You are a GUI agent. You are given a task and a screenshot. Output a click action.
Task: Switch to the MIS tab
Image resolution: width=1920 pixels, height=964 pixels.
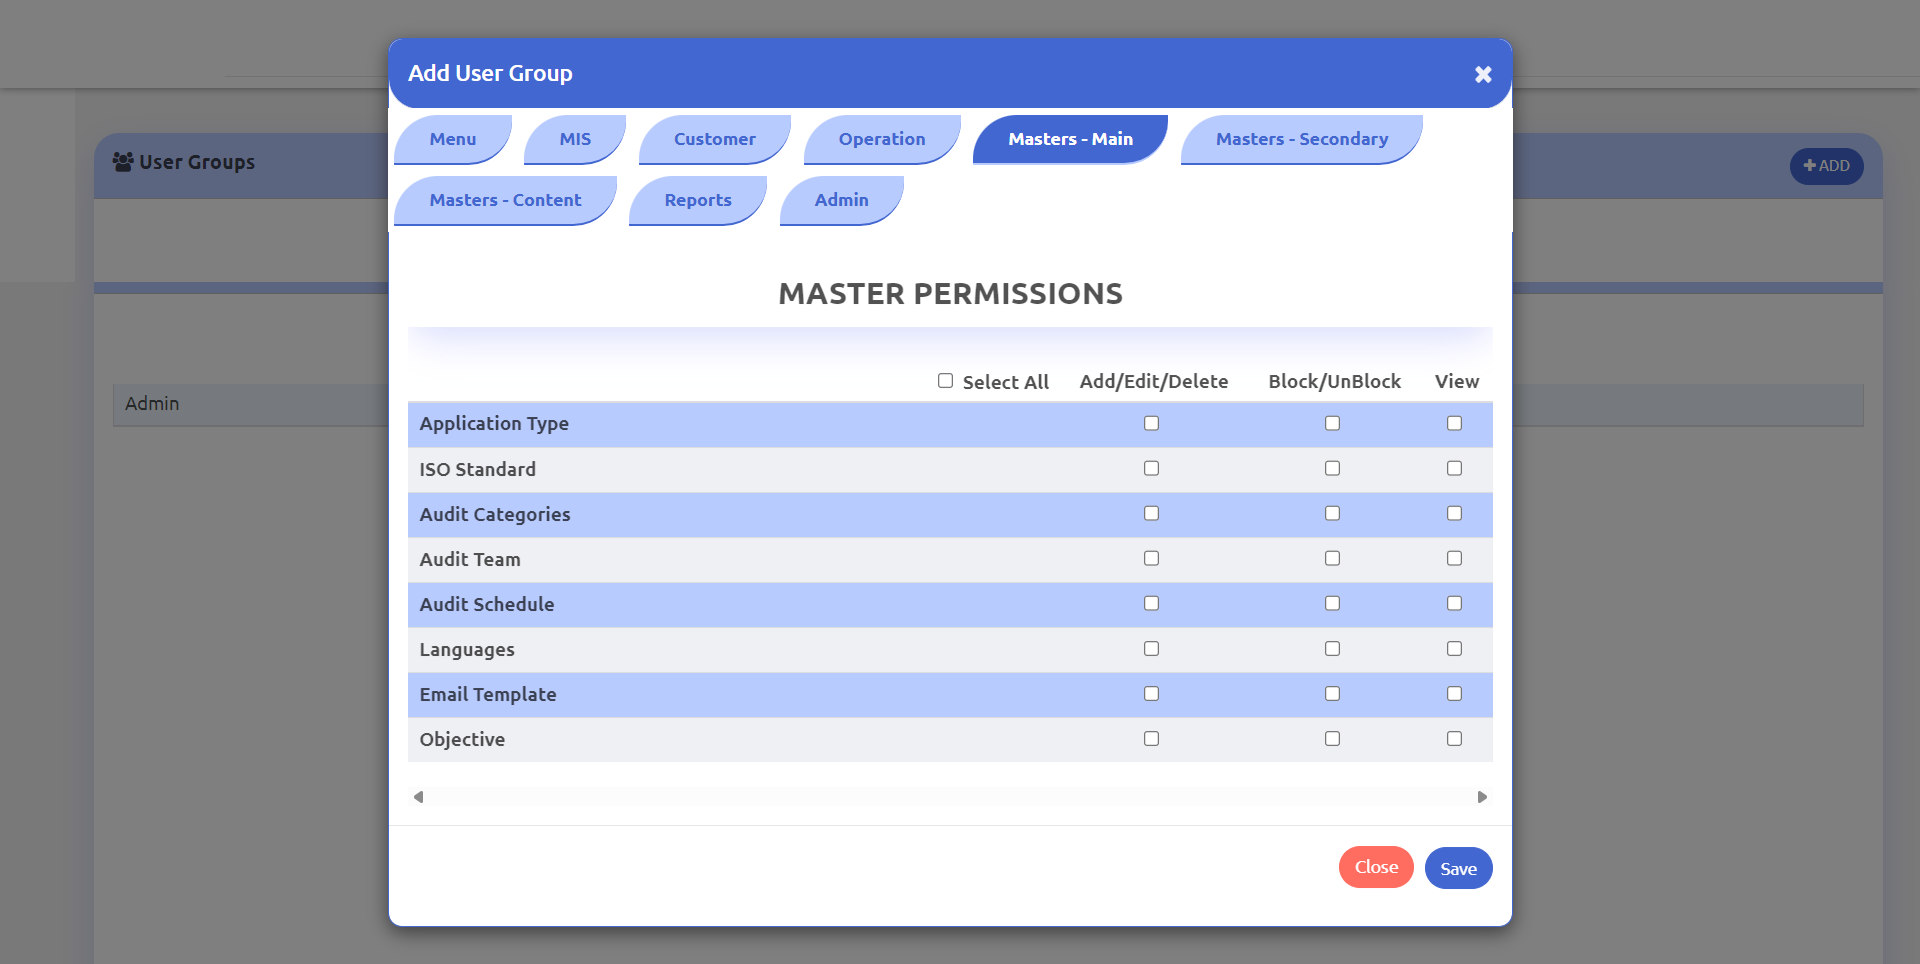[575, 139]
